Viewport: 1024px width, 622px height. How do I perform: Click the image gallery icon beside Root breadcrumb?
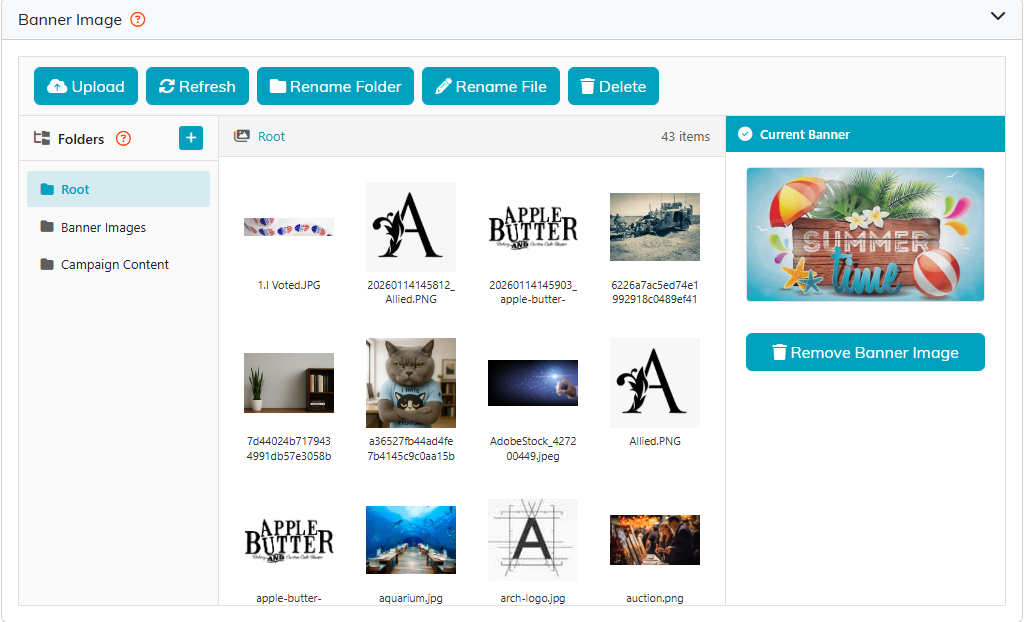click(242, 136)
